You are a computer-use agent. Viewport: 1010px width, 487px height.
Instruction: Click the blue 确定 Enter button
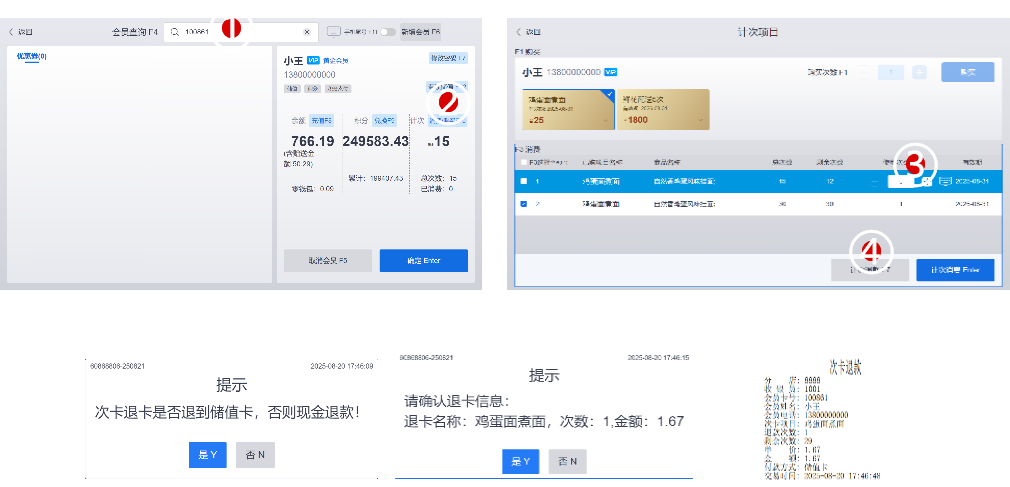(x=423, y=261)
